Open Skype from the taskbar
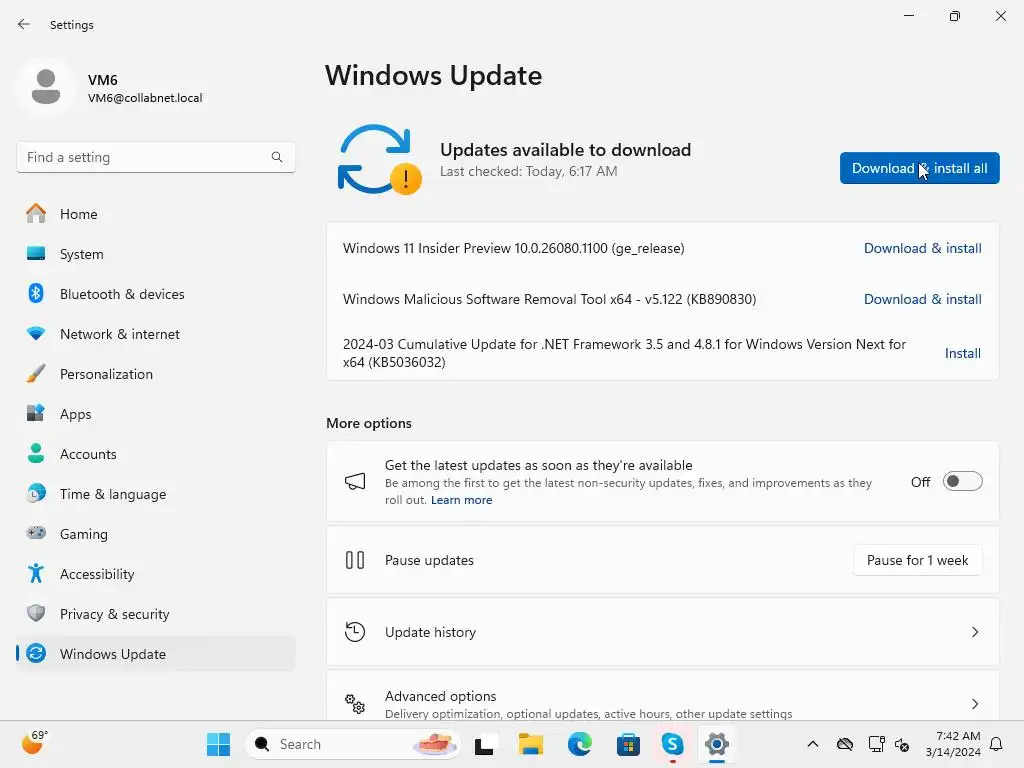Image resolution: width=1024 pixels, height=768 pixels. (x=672, y=744)
